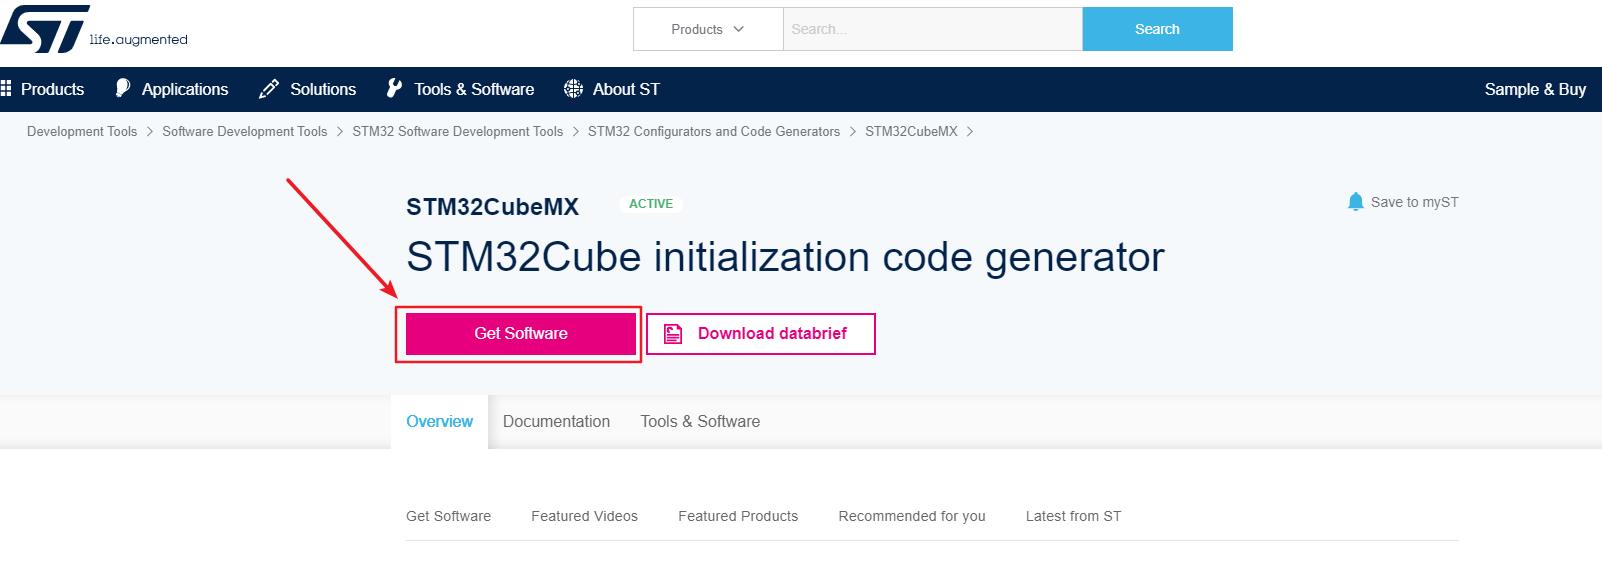Click the Solutions pencil icon
Screen dimensions: 1602x568
click(269, 89)
